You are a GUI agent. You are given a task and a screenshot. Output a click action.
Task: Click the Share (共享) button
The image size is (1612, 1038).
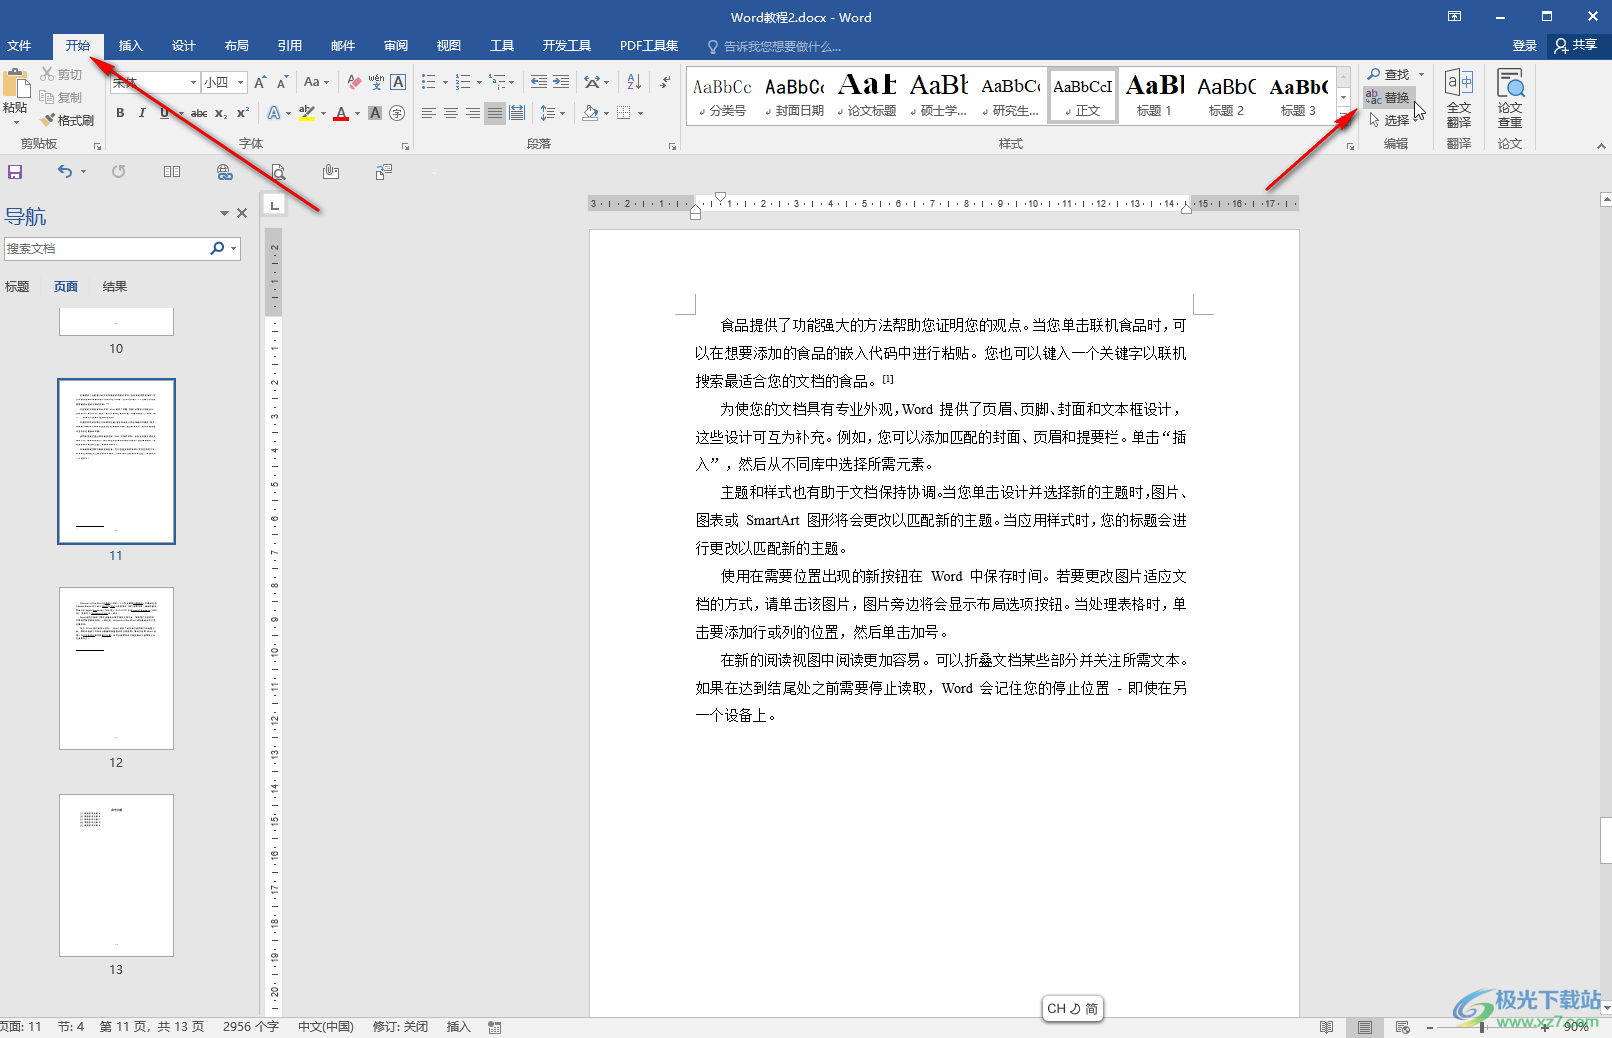pyautogui.click(x=1577, y=45)
